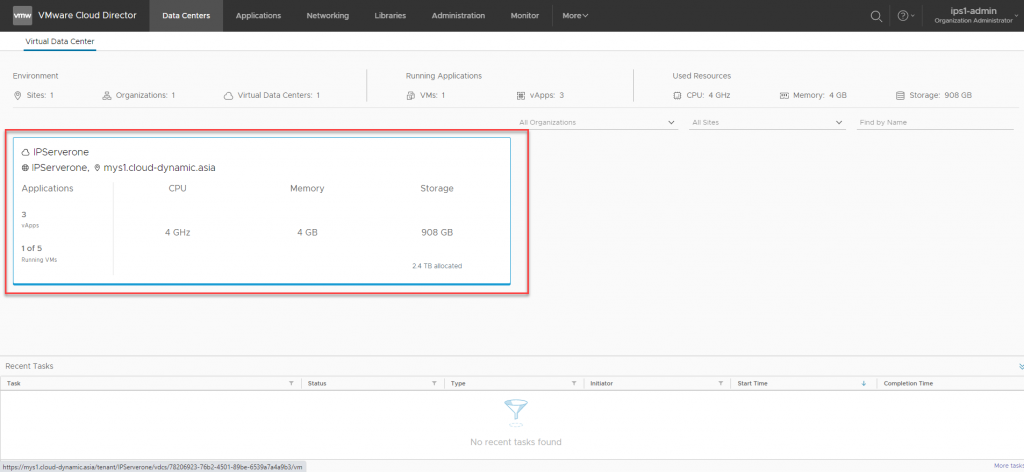Collapse the Recent Tasks panel
1024x472 pixels.
pos(1019,366)
